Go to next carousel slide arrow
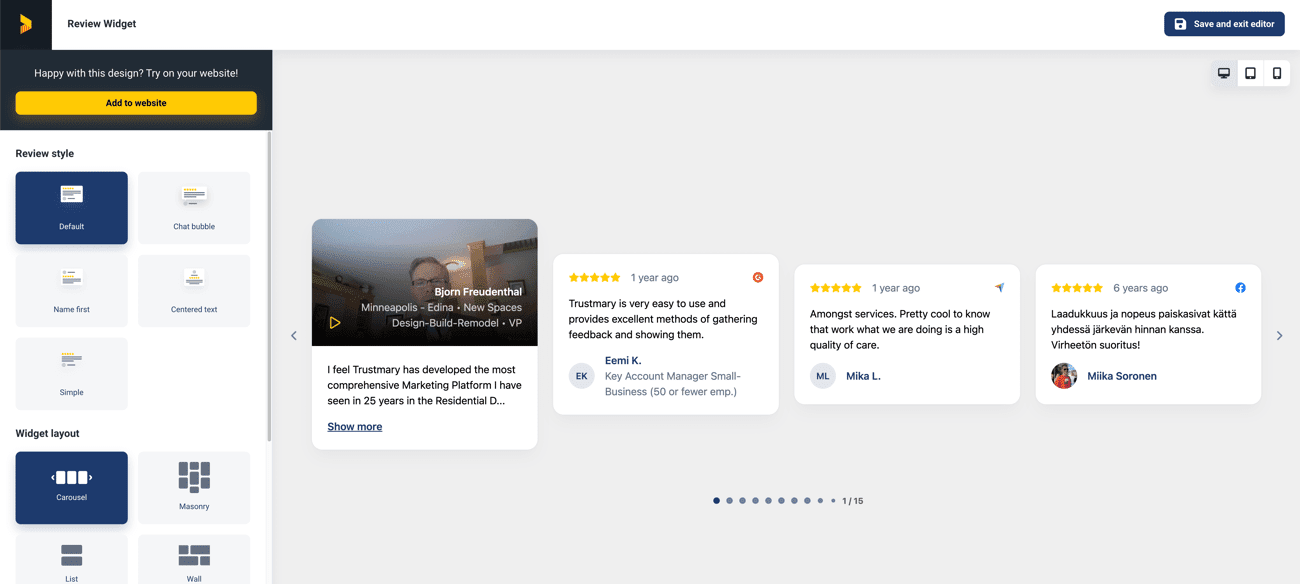 click(1279, 336)
